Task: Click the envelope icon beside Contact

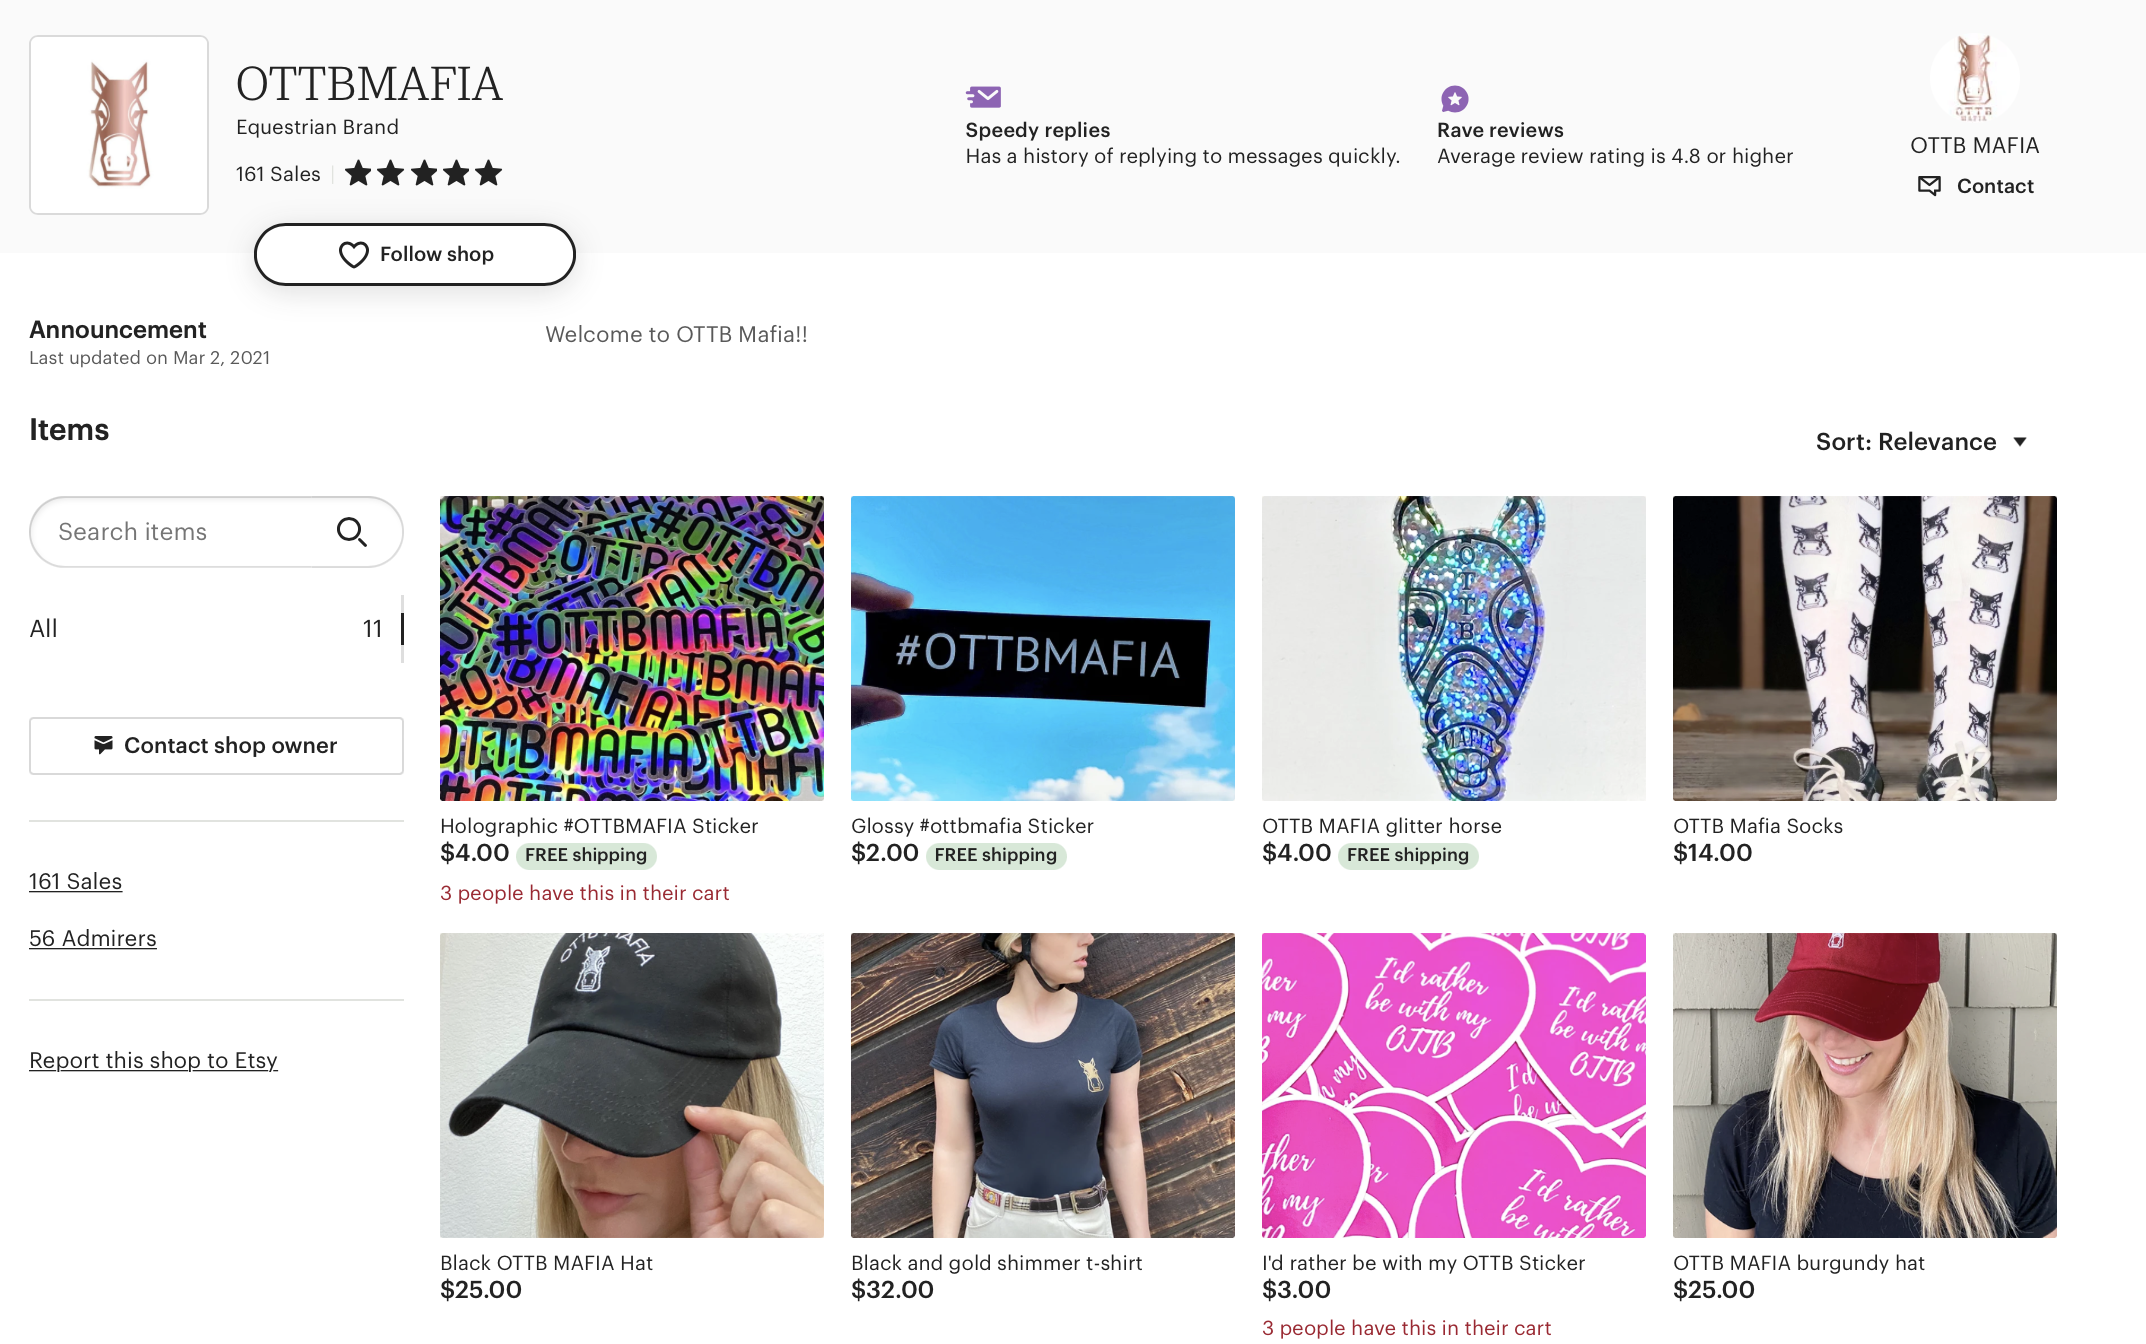Action: 1929,186
